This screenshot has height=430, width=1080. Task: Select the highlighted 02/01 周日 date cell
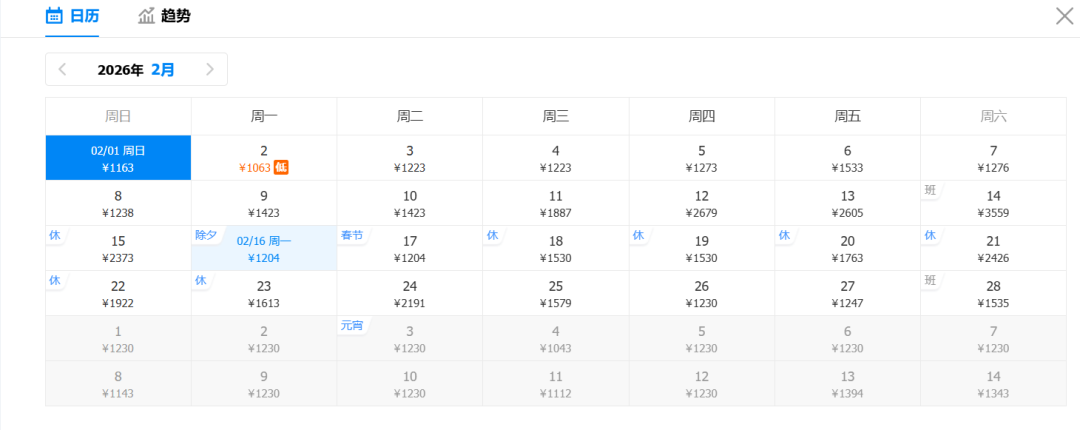[118, 158]
